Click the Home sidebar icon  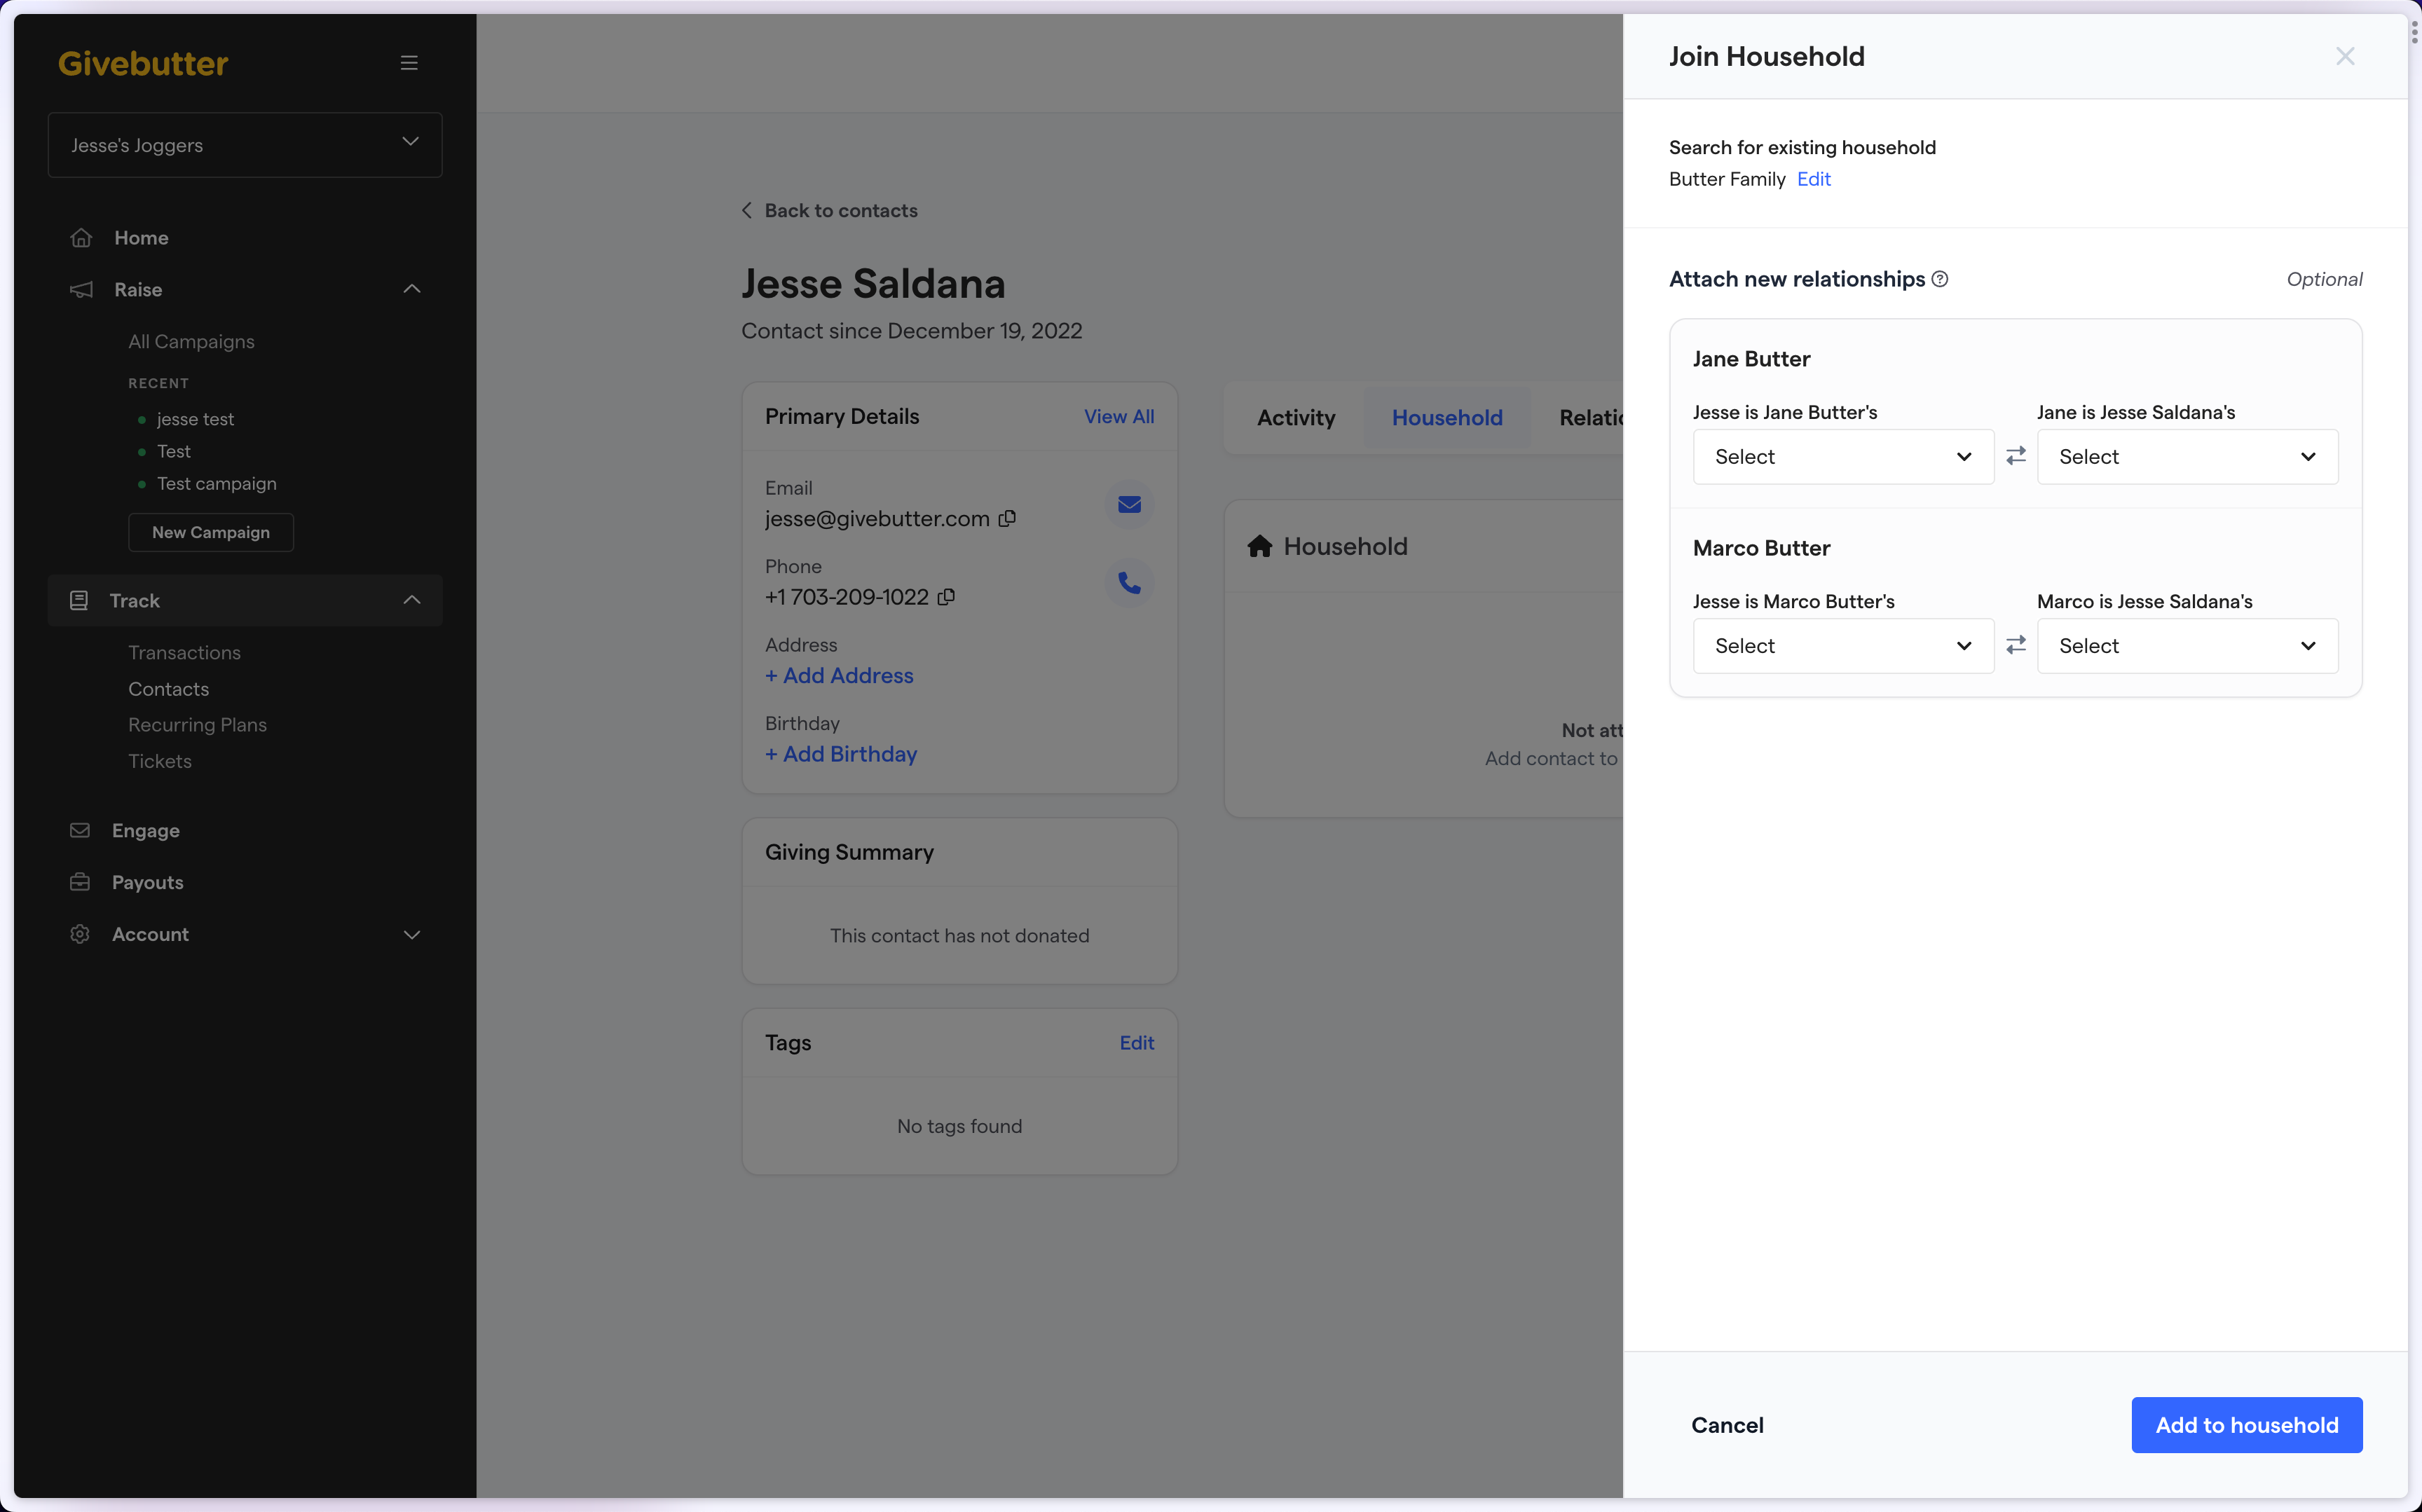click(x=82, y=237)
